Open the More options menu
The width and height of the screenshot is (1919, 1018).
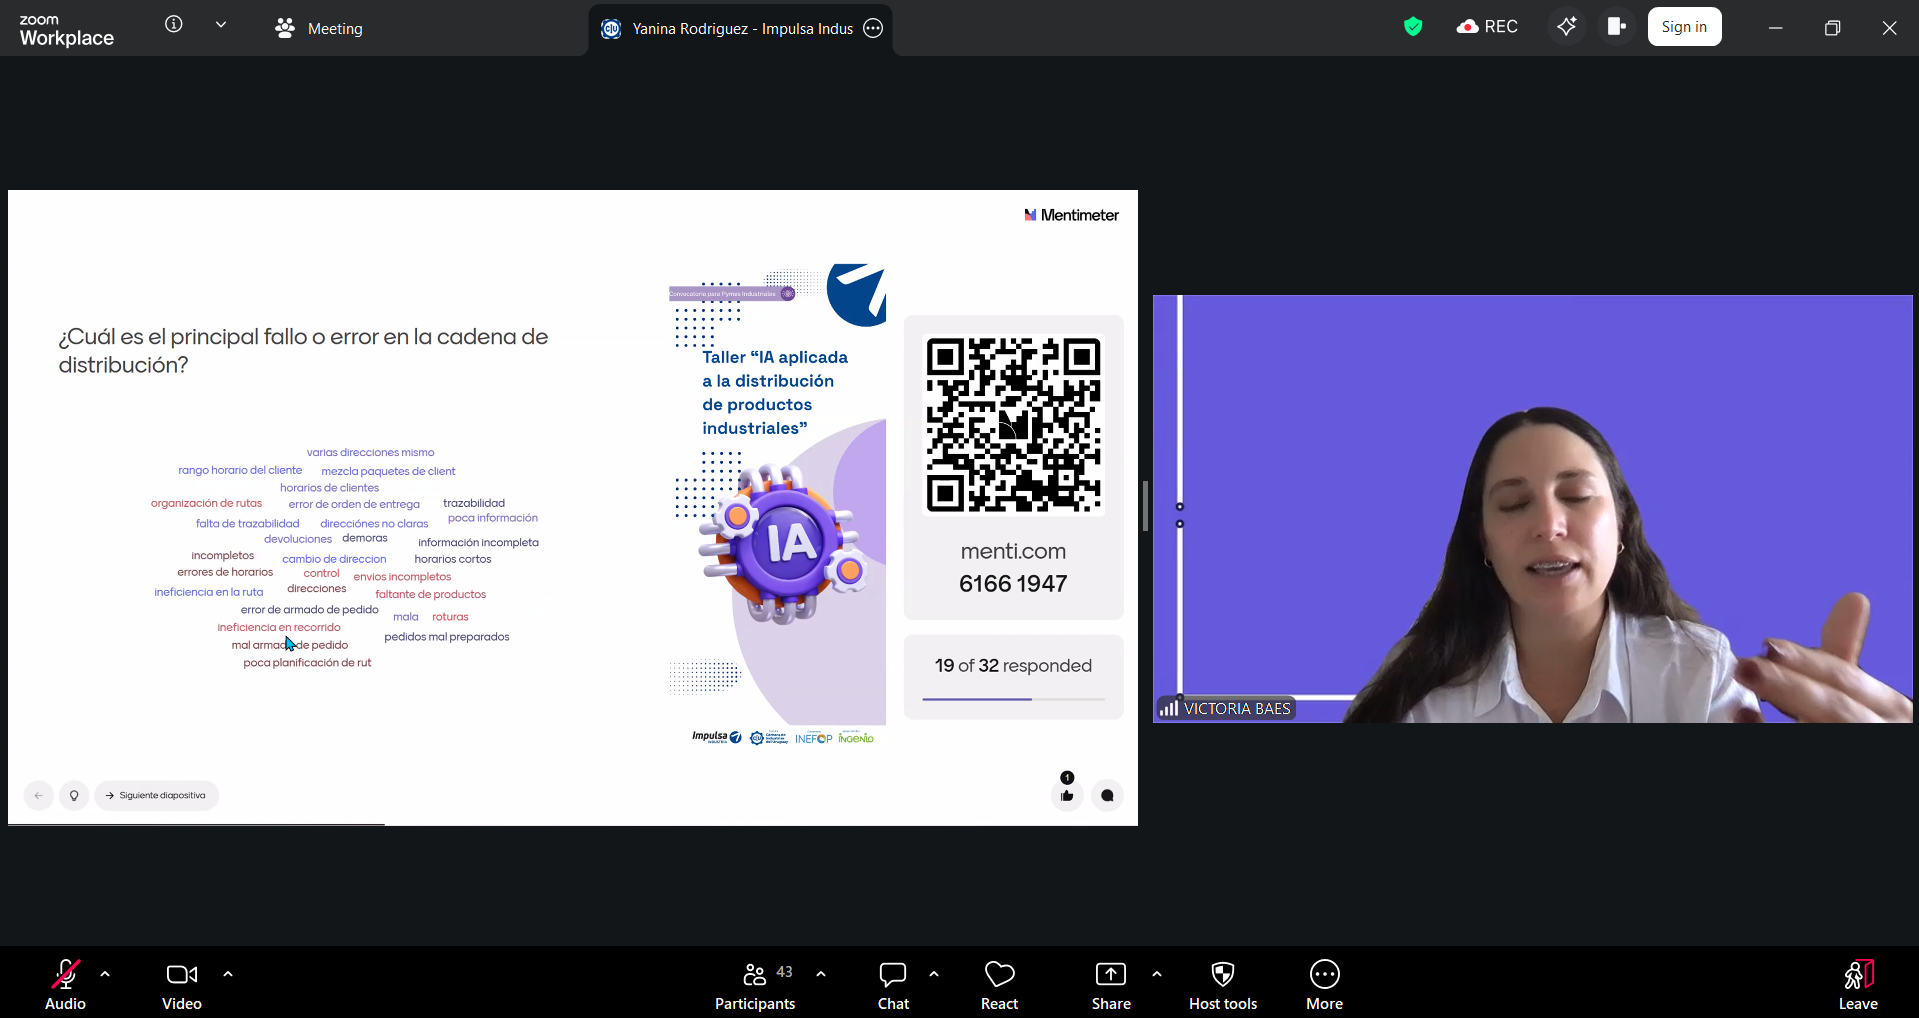point(1324,985)
